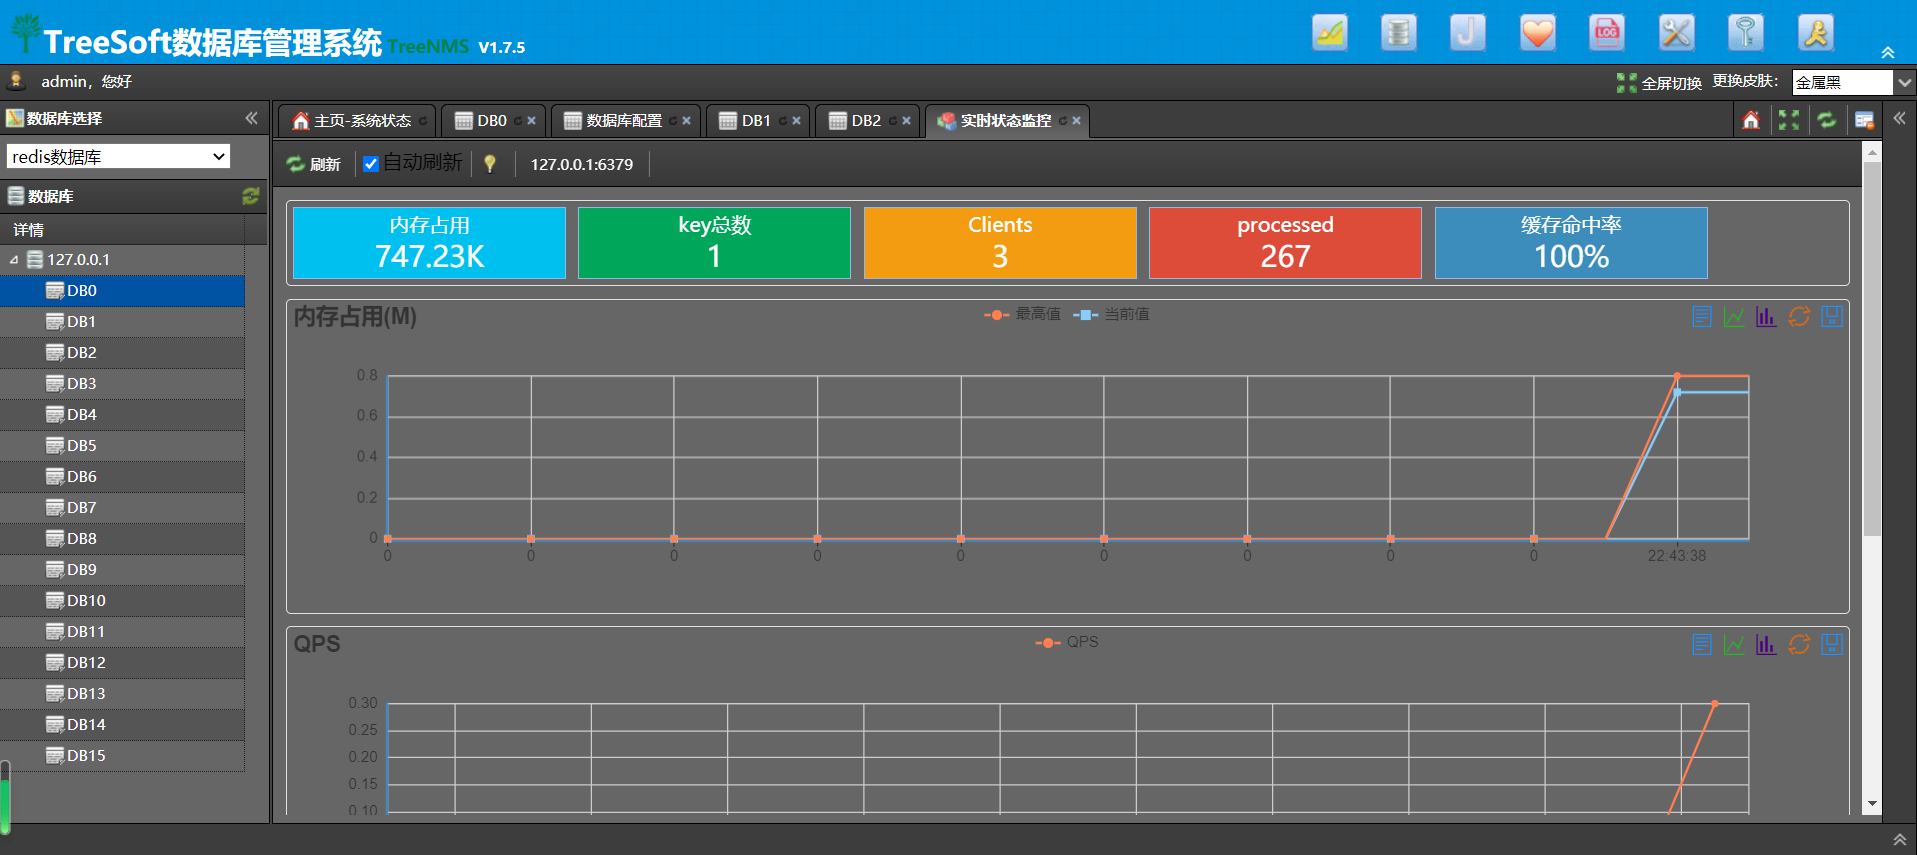Viewport: 1917px width, 855px height.
Task: Open the status monitoring chart icon in header
Action: click(x=1329, y=33)
